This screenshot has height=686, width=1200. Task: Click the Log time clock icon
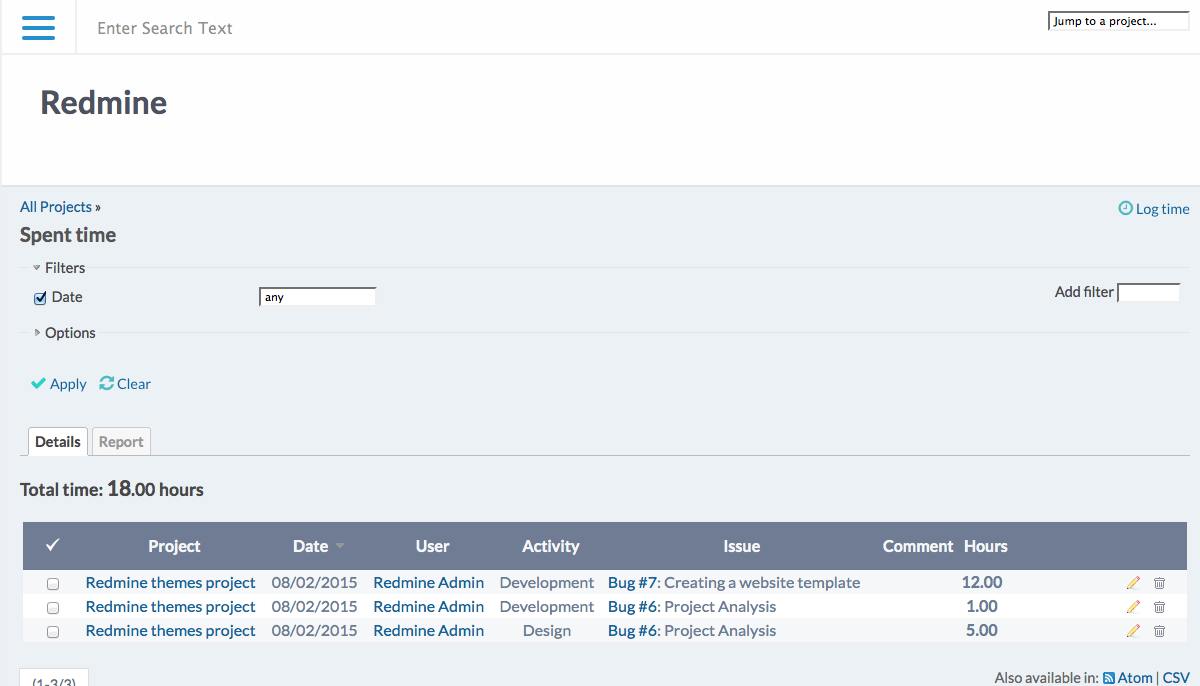coord(1125,209)
